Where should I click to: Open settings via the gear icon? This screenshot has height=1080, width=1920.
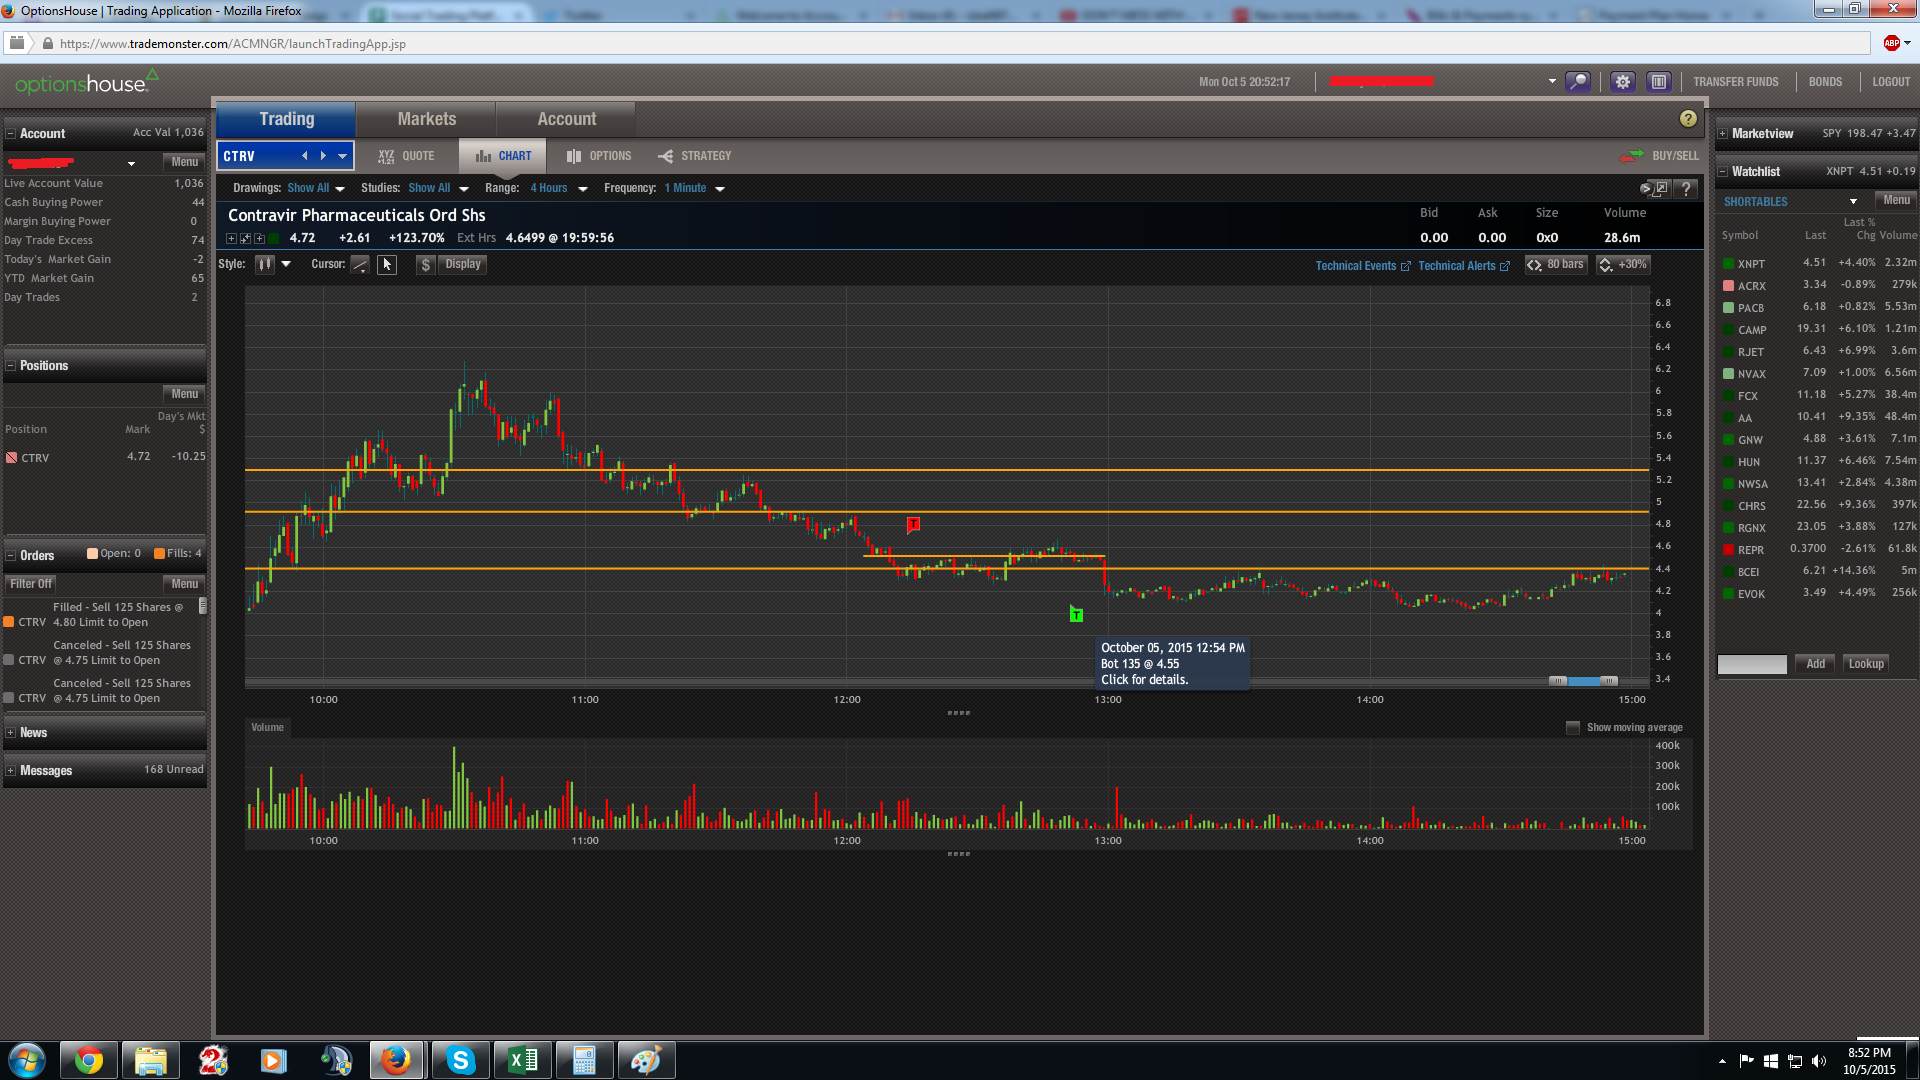coord(1622,82)
